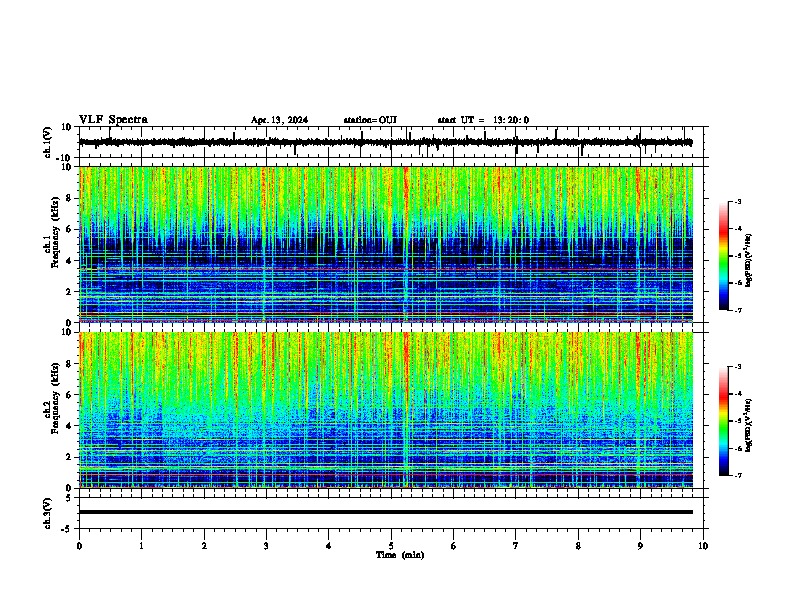Click the "ch.1(V)" waveform axis label
Image resolution: width=792 pixels, height=612 pixels.
point(48,142)
